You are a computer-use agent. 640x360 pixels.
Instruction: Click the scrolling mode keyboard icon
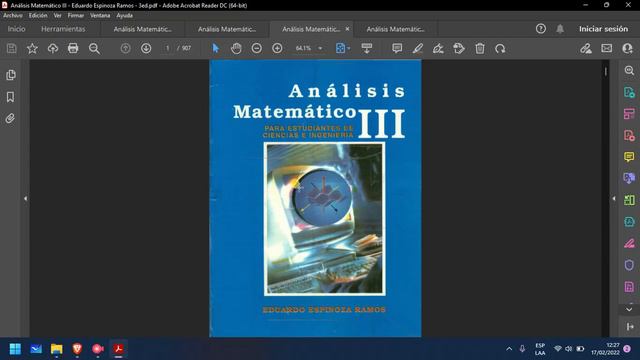367,48
